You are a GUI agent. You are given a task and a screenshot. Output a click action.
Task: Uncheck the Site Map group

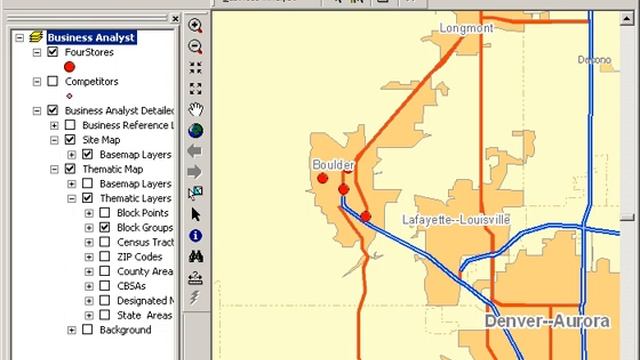(x=70, y=140)
